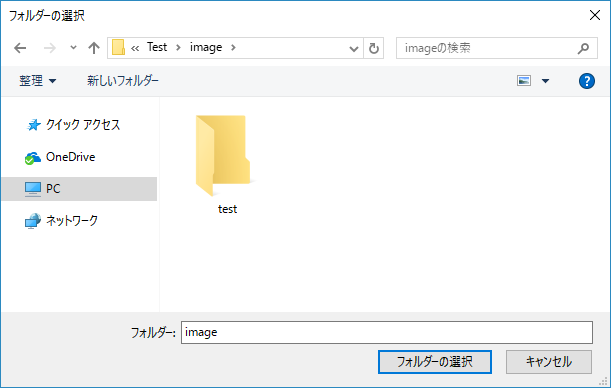Viewport: 611px width, 388px height.
Task: Click the フォルダー name input field
Action: point(387,332)
